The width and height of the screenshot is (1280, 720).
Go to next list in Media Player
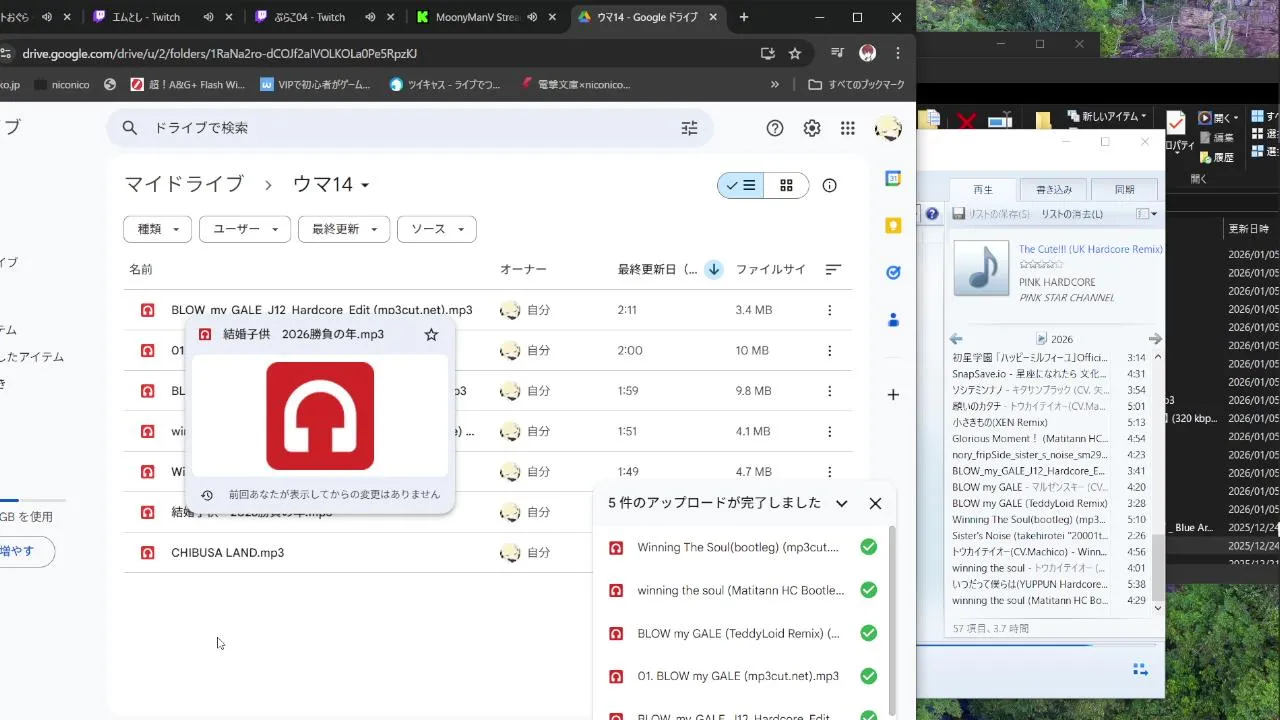coord(1155,339)
